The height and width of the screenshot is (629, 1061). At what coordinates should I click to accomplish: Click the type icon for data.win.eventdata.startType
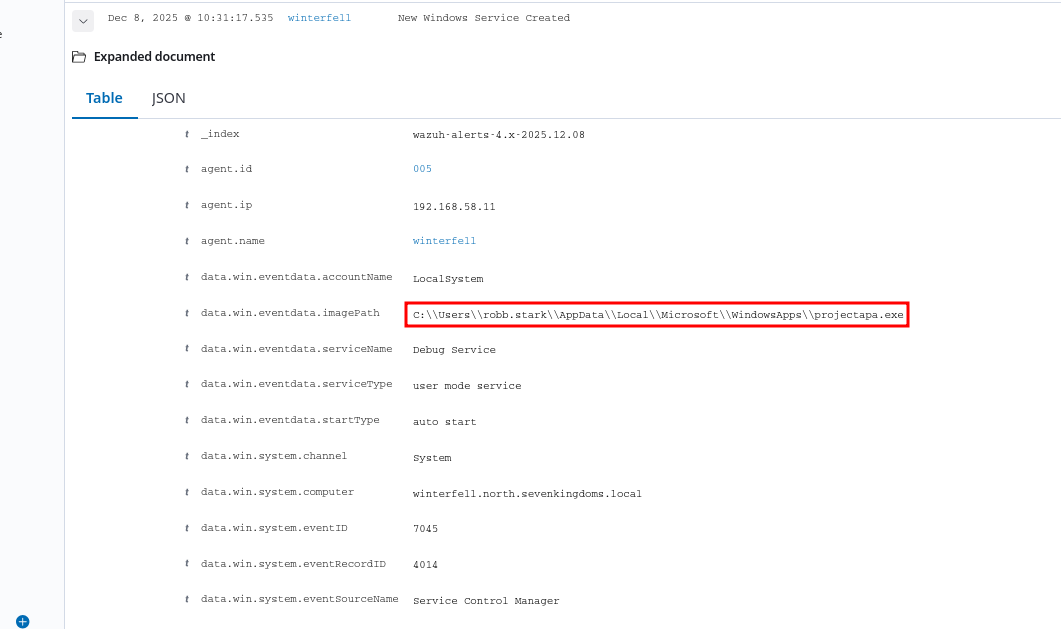click(x=187, y=421)
